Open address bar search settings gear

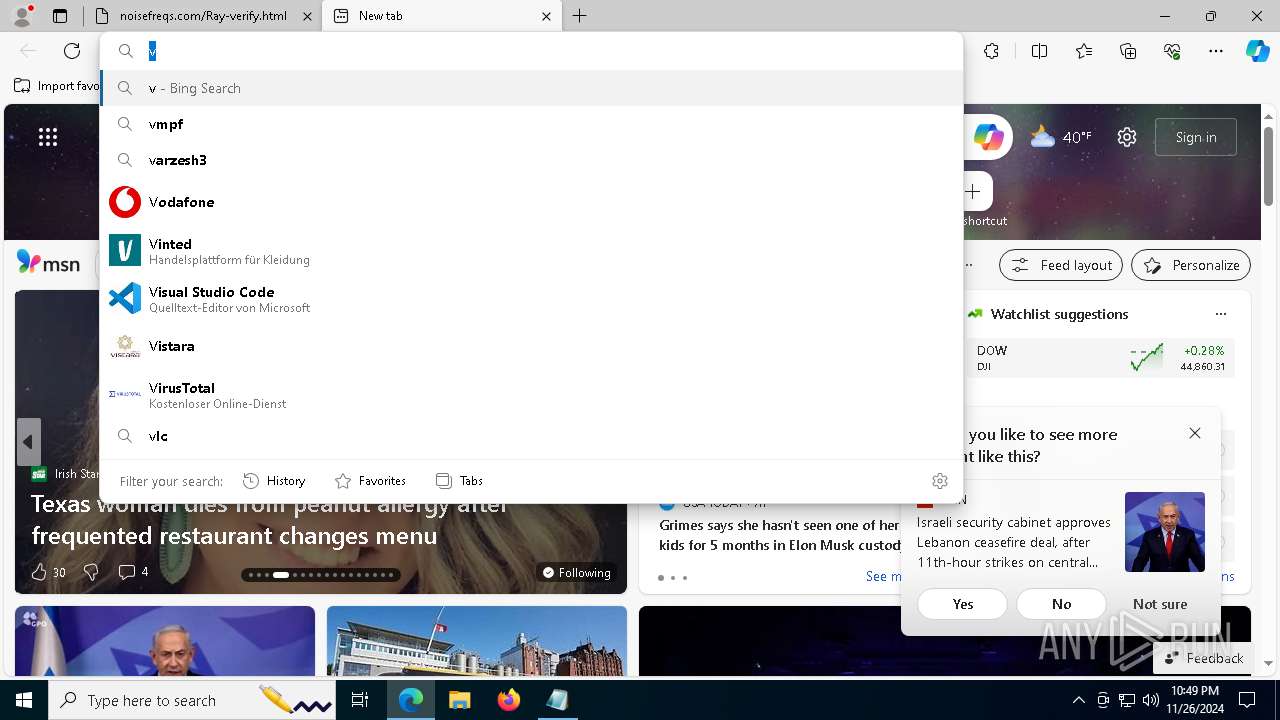939,481
